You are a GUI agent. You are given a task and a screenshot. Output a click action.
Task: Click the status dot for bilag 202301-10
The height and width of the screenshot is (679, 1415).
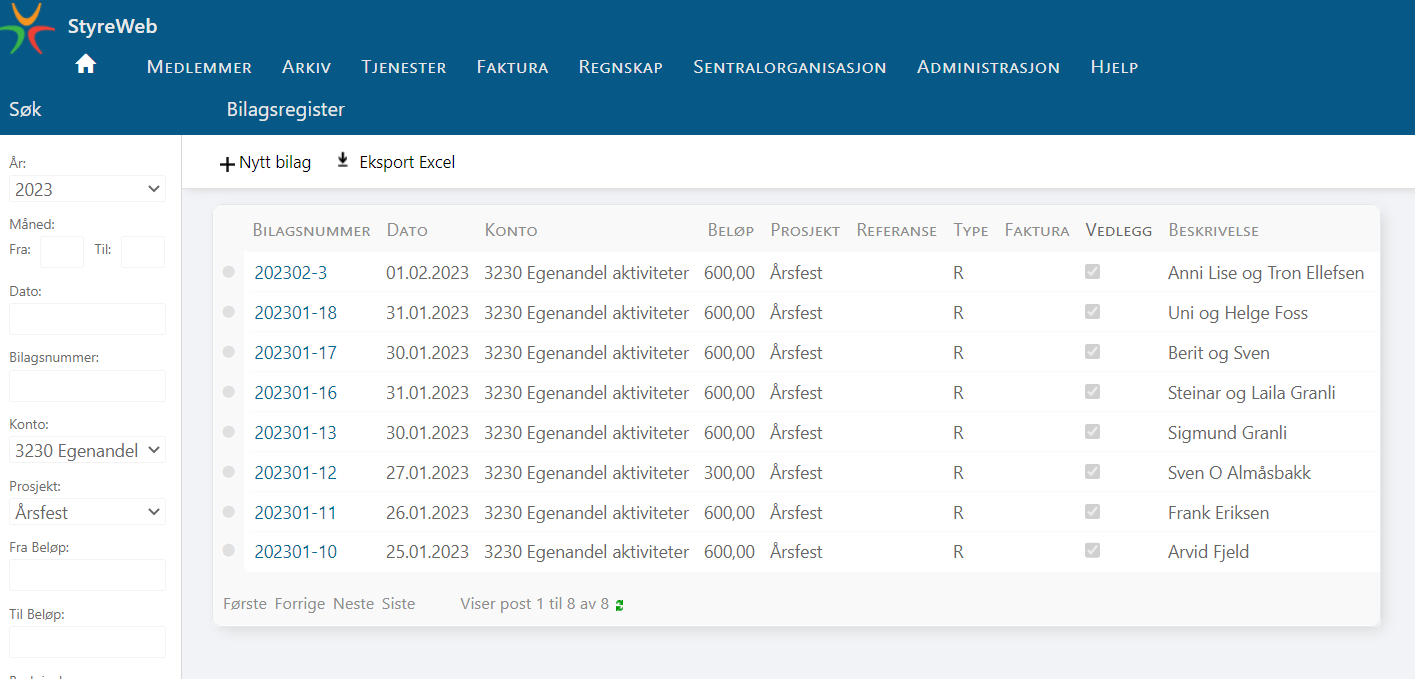click(x=229, y=551)
